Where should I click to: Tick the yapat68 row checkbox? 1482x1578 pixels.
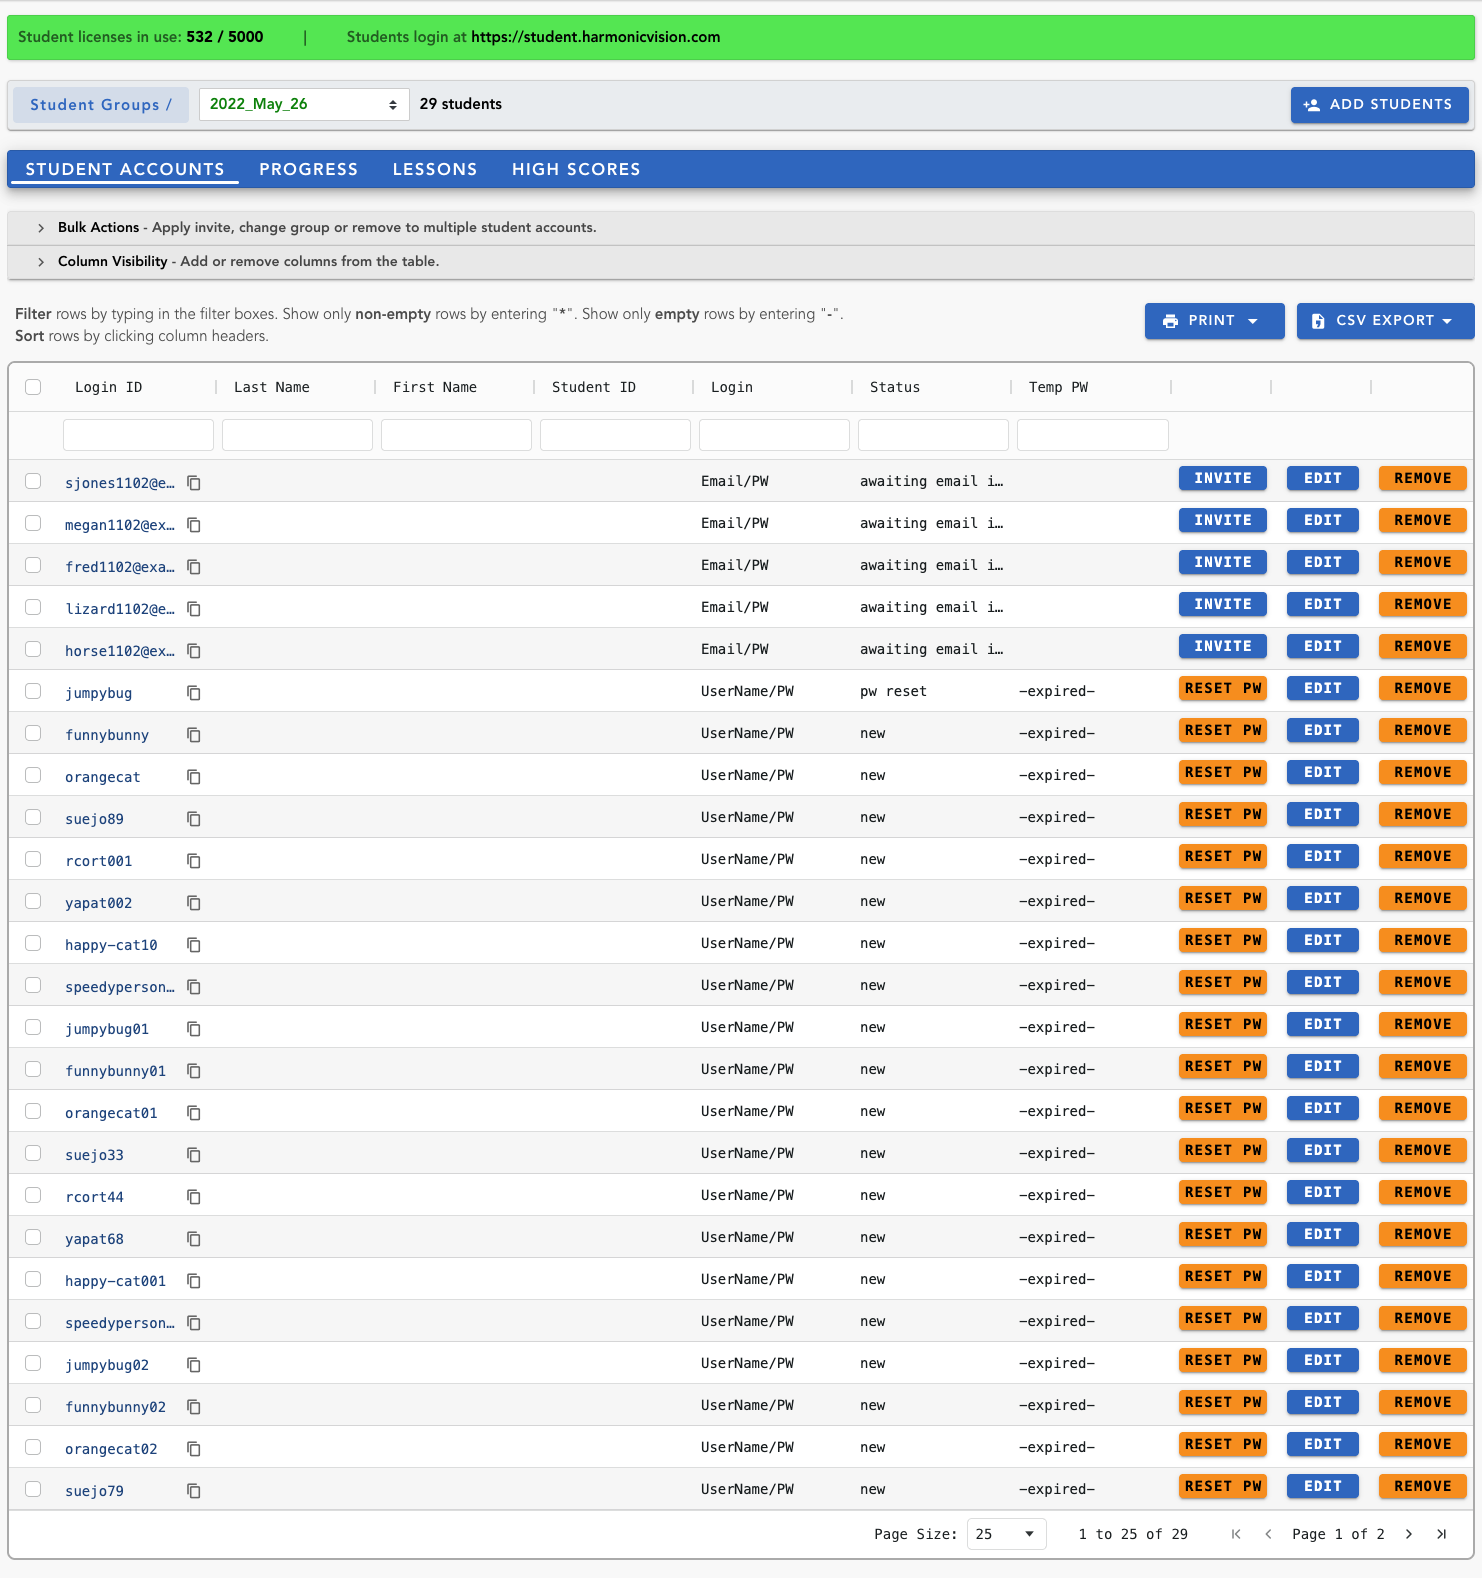pyautogui.click(x=33, y=1237)
